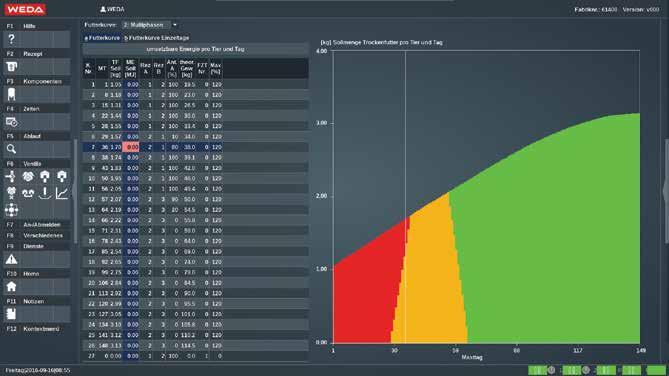Open the Notizen notes icon
669x376 pixels.
pyautogui.click(x=12, y=314)
